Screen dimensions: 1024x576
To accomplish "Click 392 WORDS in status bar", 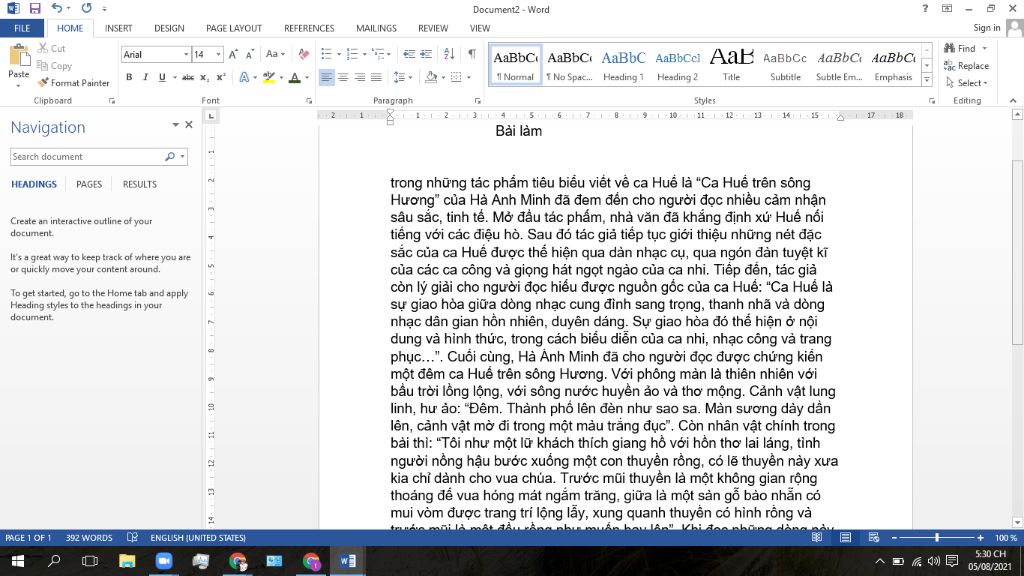I will 89,537.
